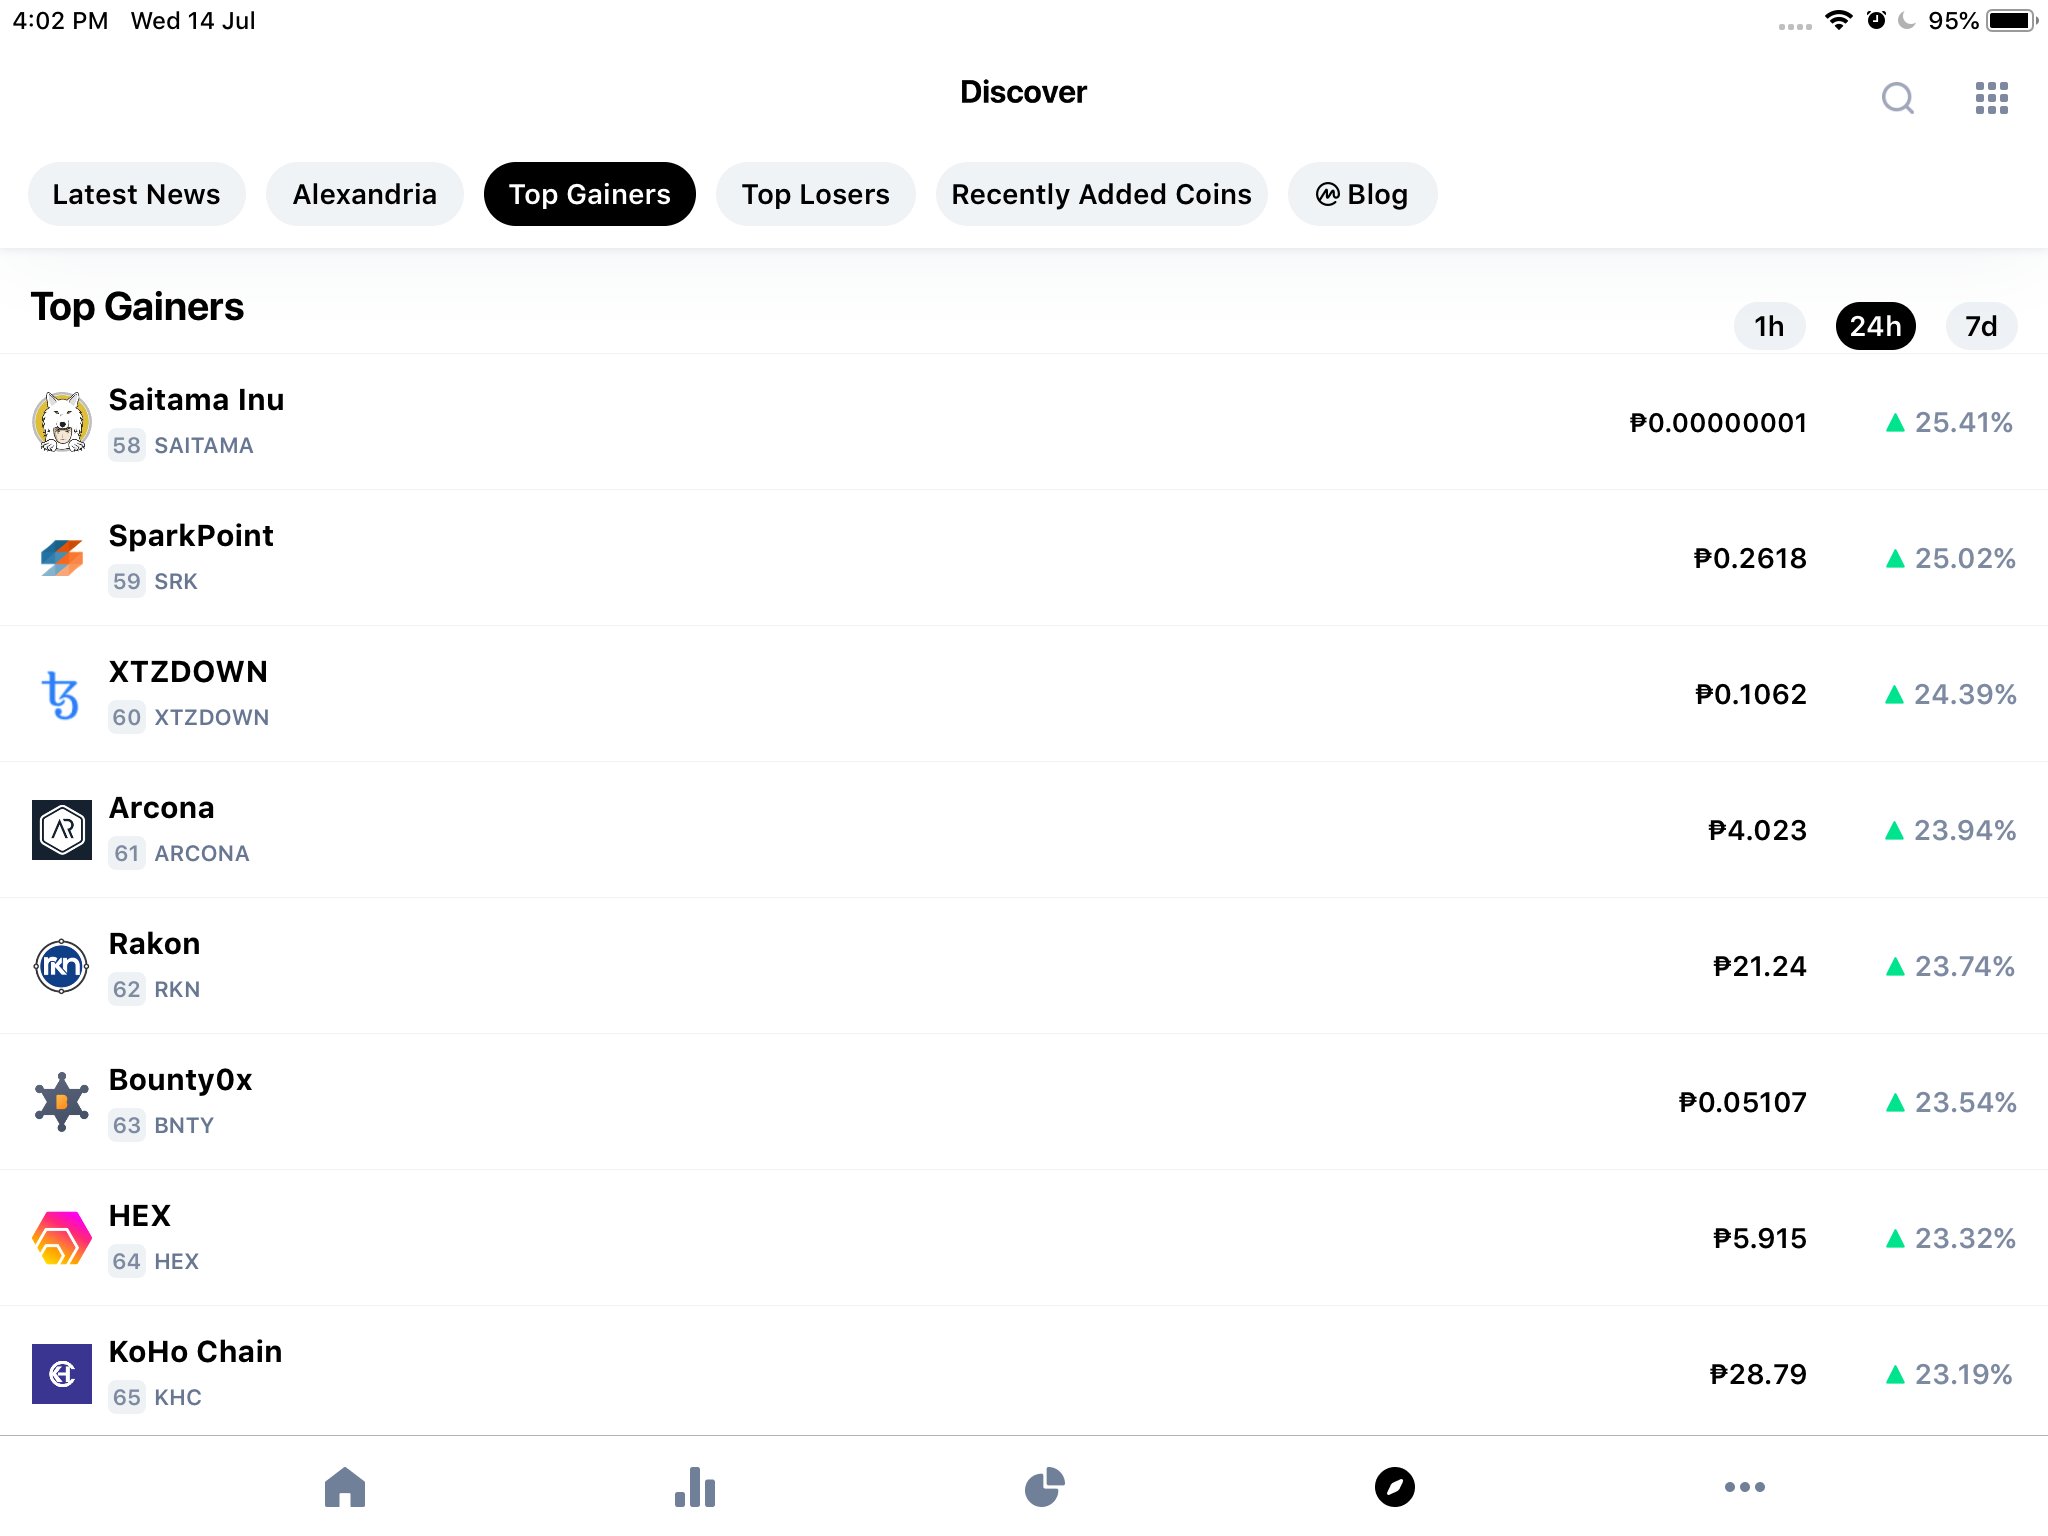Tap the alarm clock status icon

[1876, 20]
